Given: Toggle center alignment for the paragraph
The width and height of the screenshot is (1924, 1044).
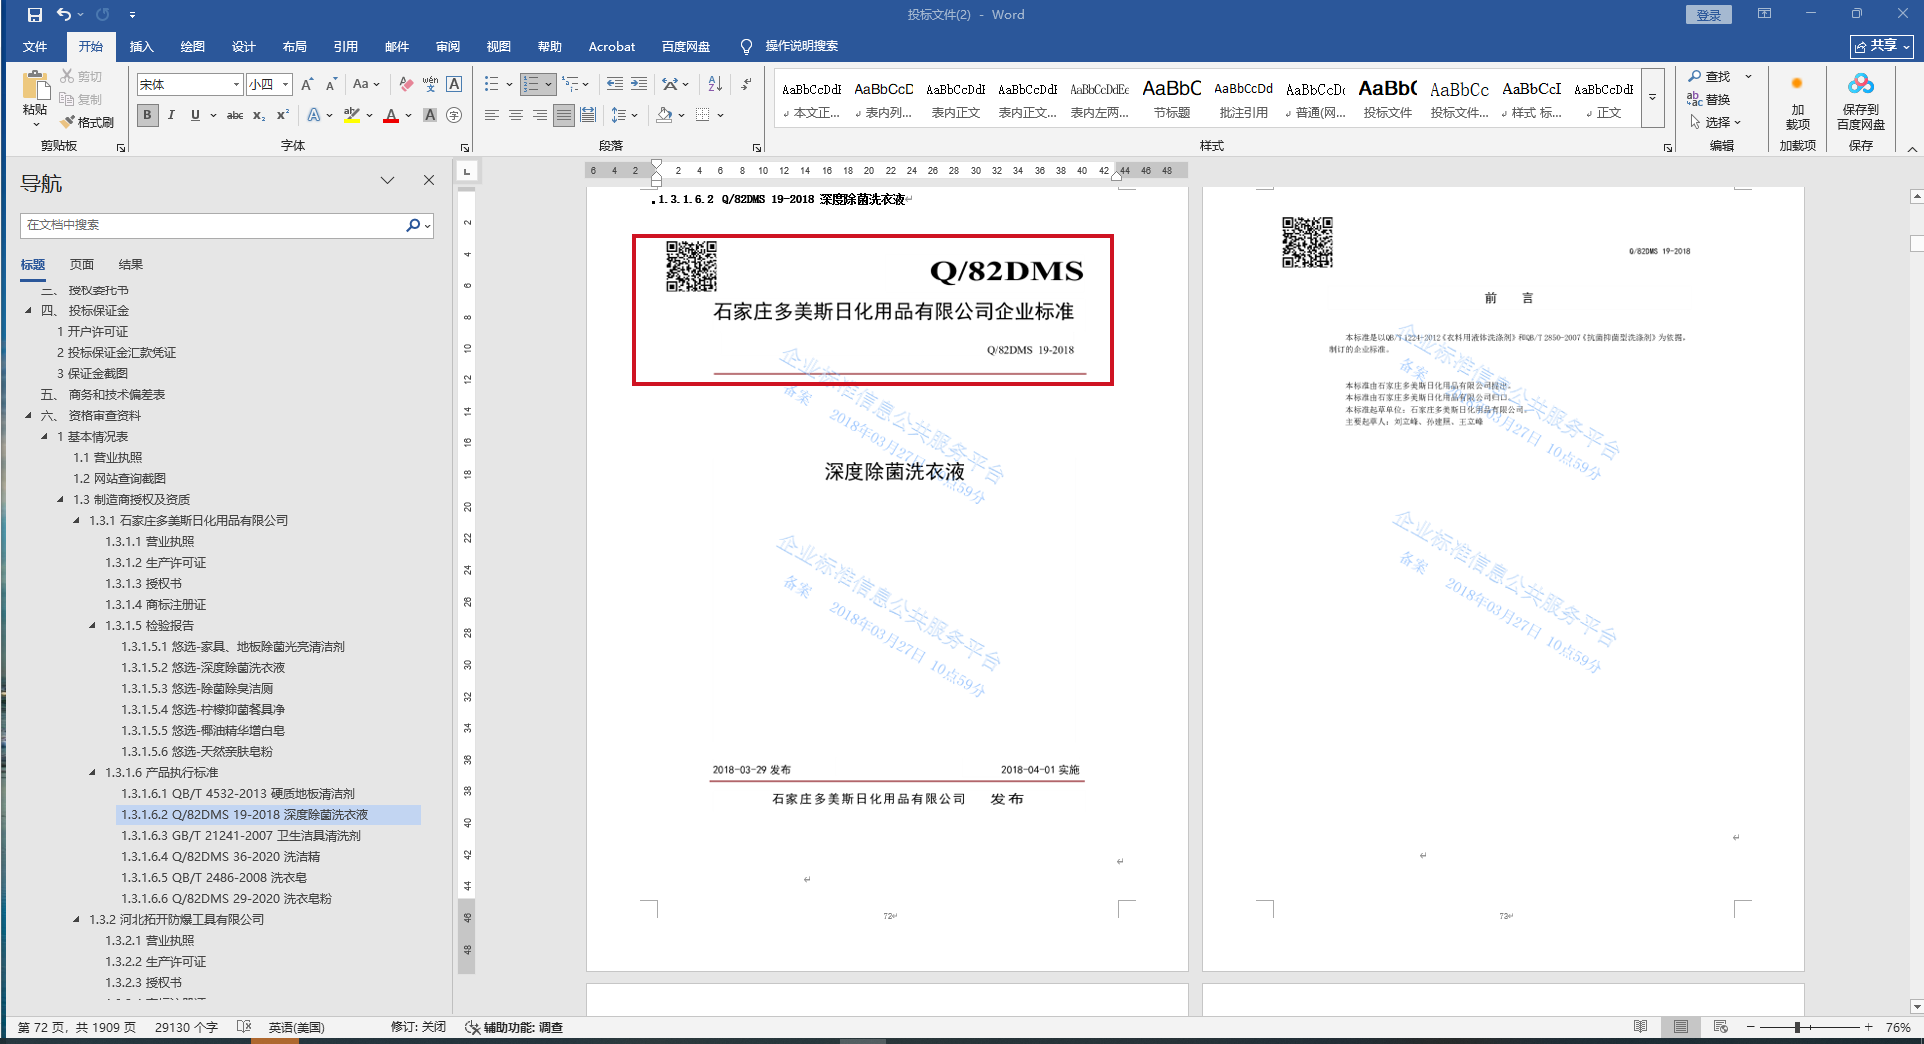Looking at the screenshot, I should pyautogui.click(x=516, y=115).
